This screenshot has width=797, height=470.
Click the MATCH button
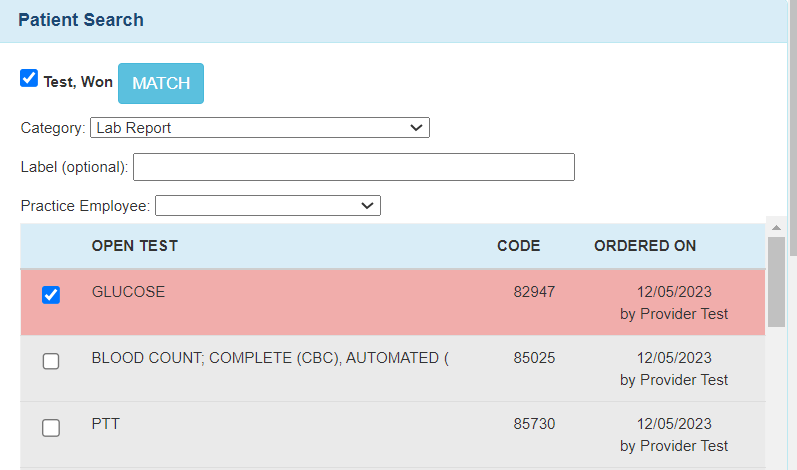click(x=161, y=83)
